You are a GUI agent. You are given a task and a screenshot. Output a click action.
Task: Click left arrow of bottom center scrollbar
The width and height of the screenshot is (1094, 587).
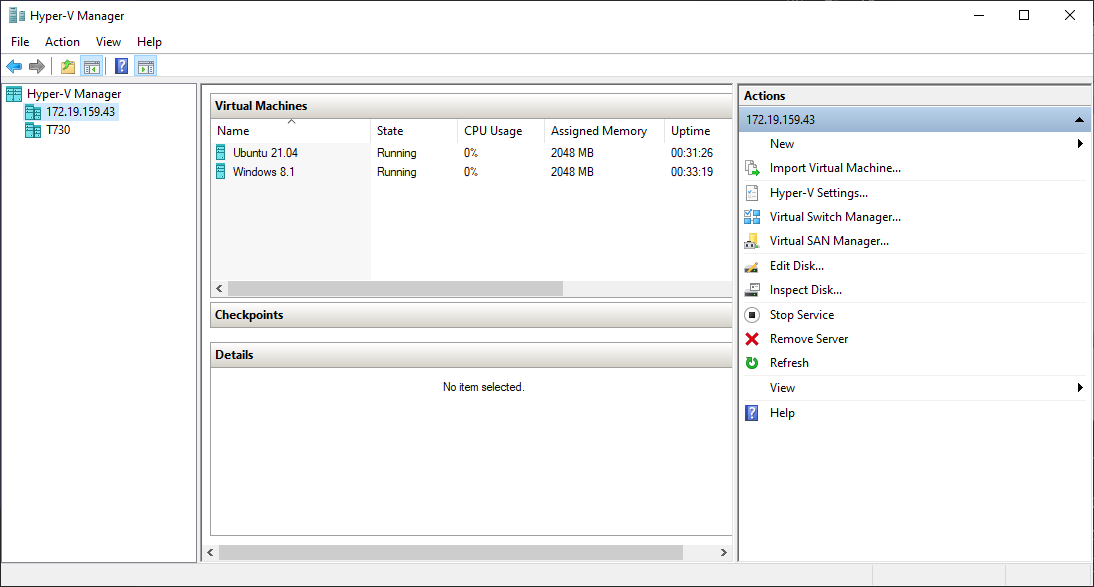click(x=210, y=552)
